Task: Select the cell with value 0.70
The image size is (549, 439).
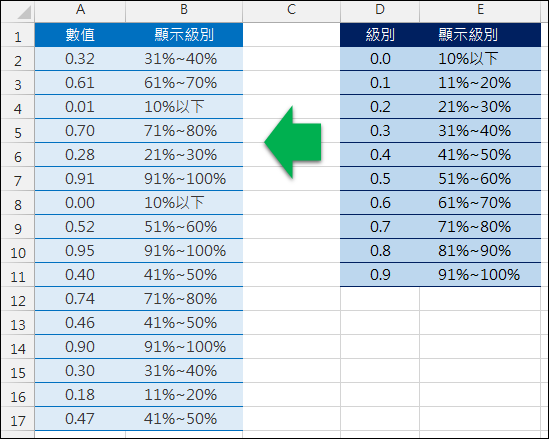Action: click(80, 131)
